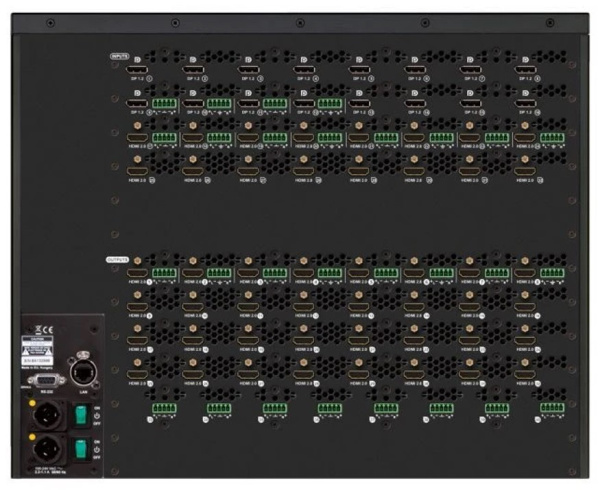Select HDMI 2.0 input port number 28
The image size is (600, 490).
coord(304,171)
